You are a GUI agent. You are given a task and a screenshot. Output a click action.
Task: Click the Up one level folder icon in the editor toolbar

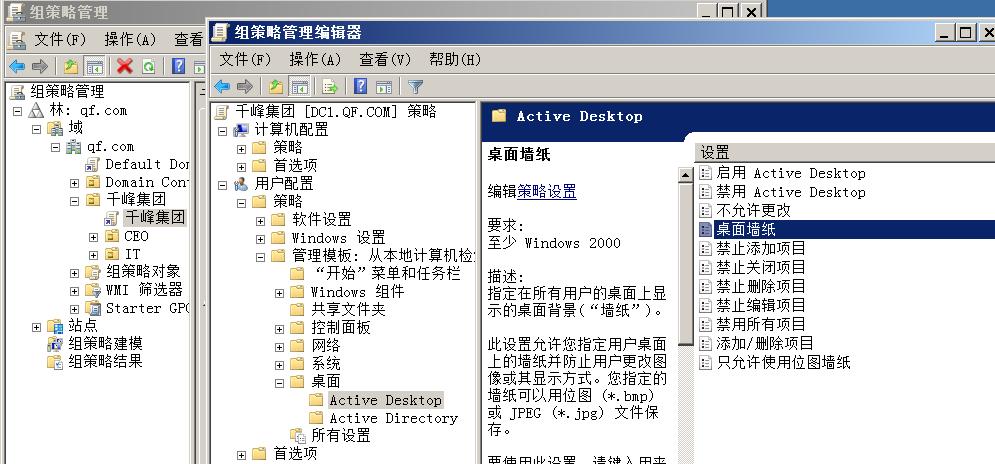point(275,87)
